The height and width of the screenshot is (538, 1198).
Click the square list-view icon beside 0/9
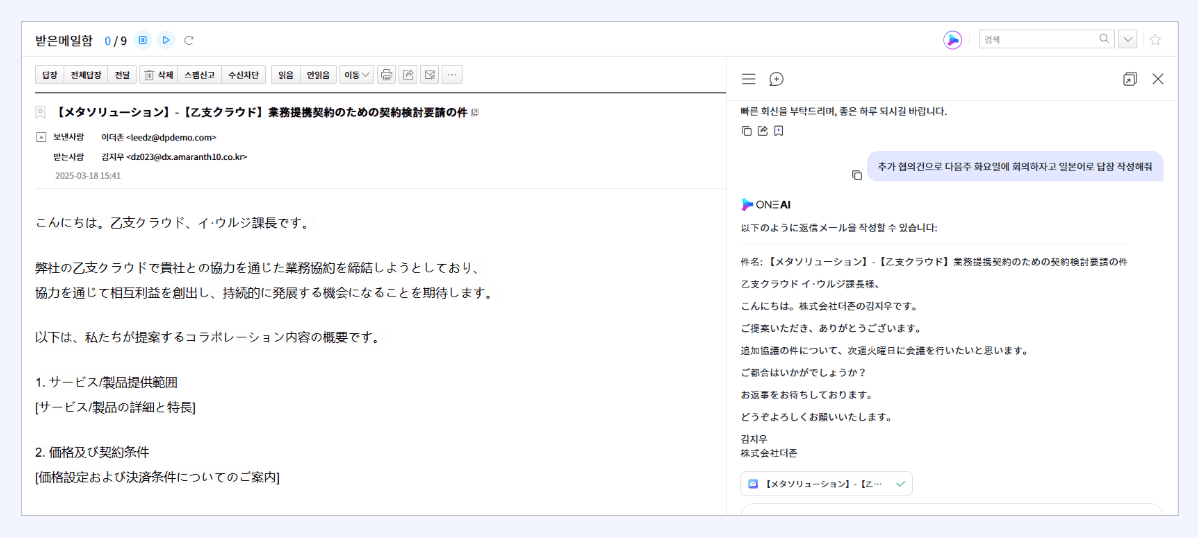click(x=143, y=40)
